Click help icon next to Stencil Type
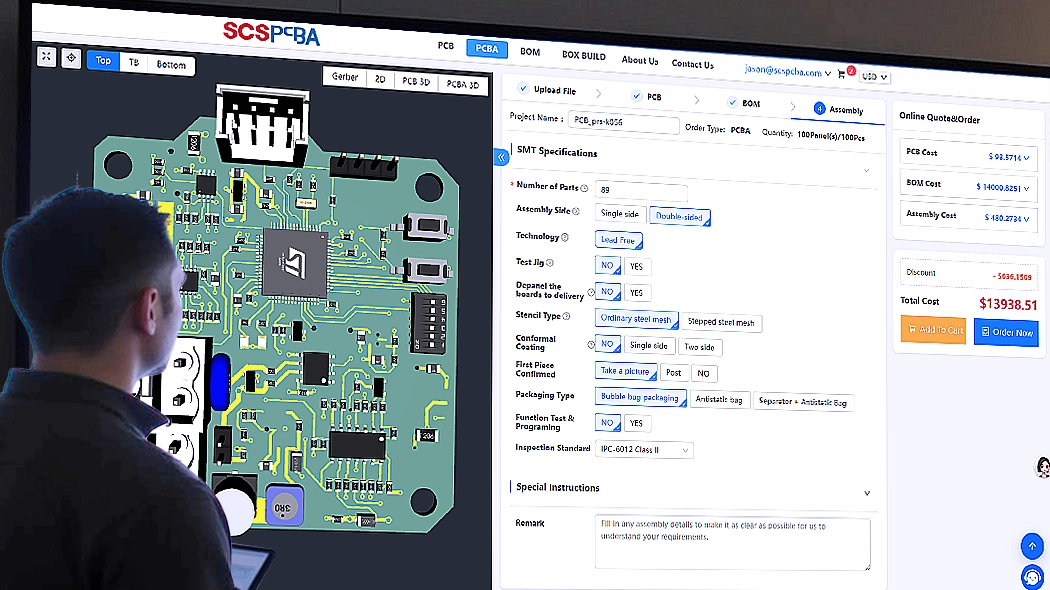Screen dimensions: 1050x590 tap(567, 316)
